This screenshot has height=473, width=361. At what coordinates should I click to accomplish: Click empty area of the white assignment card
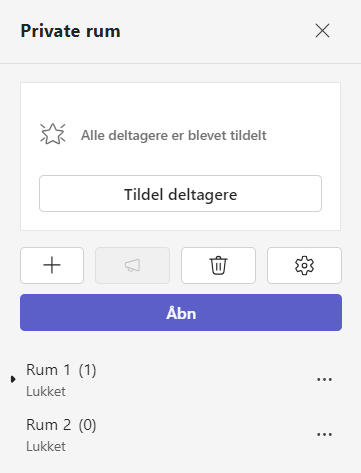[x=180, y=100]
